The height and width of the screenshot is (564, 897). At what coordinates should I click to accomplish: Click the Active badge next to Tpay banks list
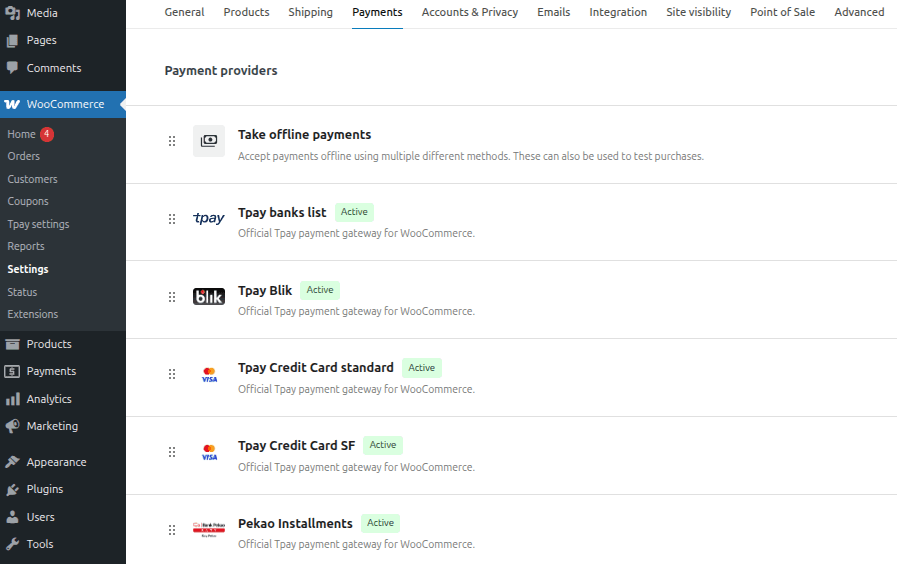(354, 212)
